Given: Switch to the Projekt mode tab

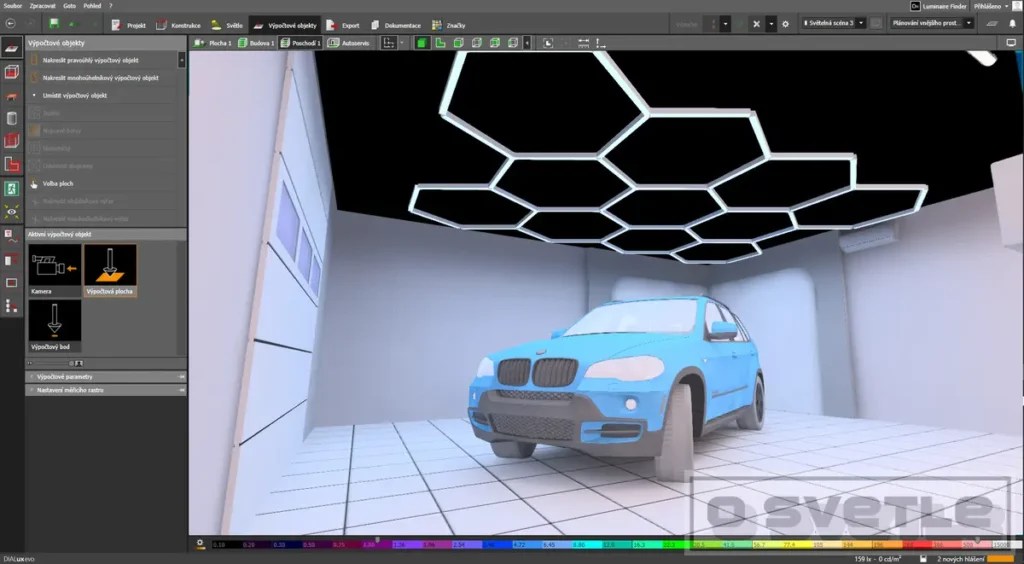Looking at the screenshot, I should tap(129, 25).
